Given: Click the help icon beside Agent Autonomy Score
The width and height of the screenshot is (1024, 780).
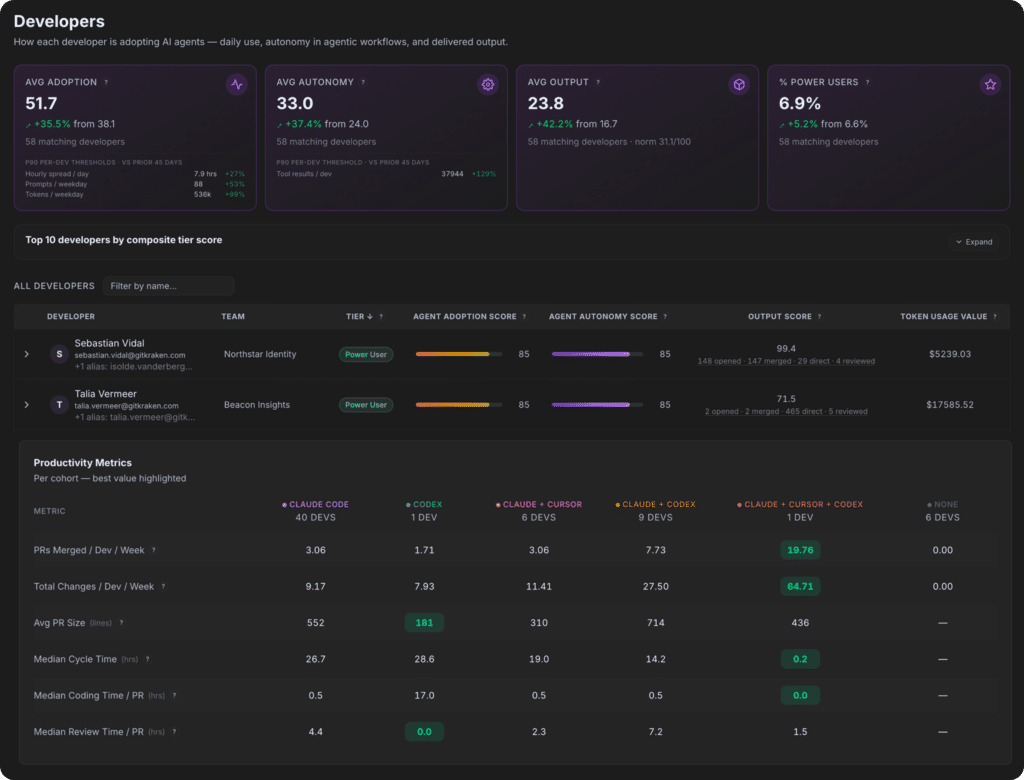Looking at the screenshot, I should point(665,317).
